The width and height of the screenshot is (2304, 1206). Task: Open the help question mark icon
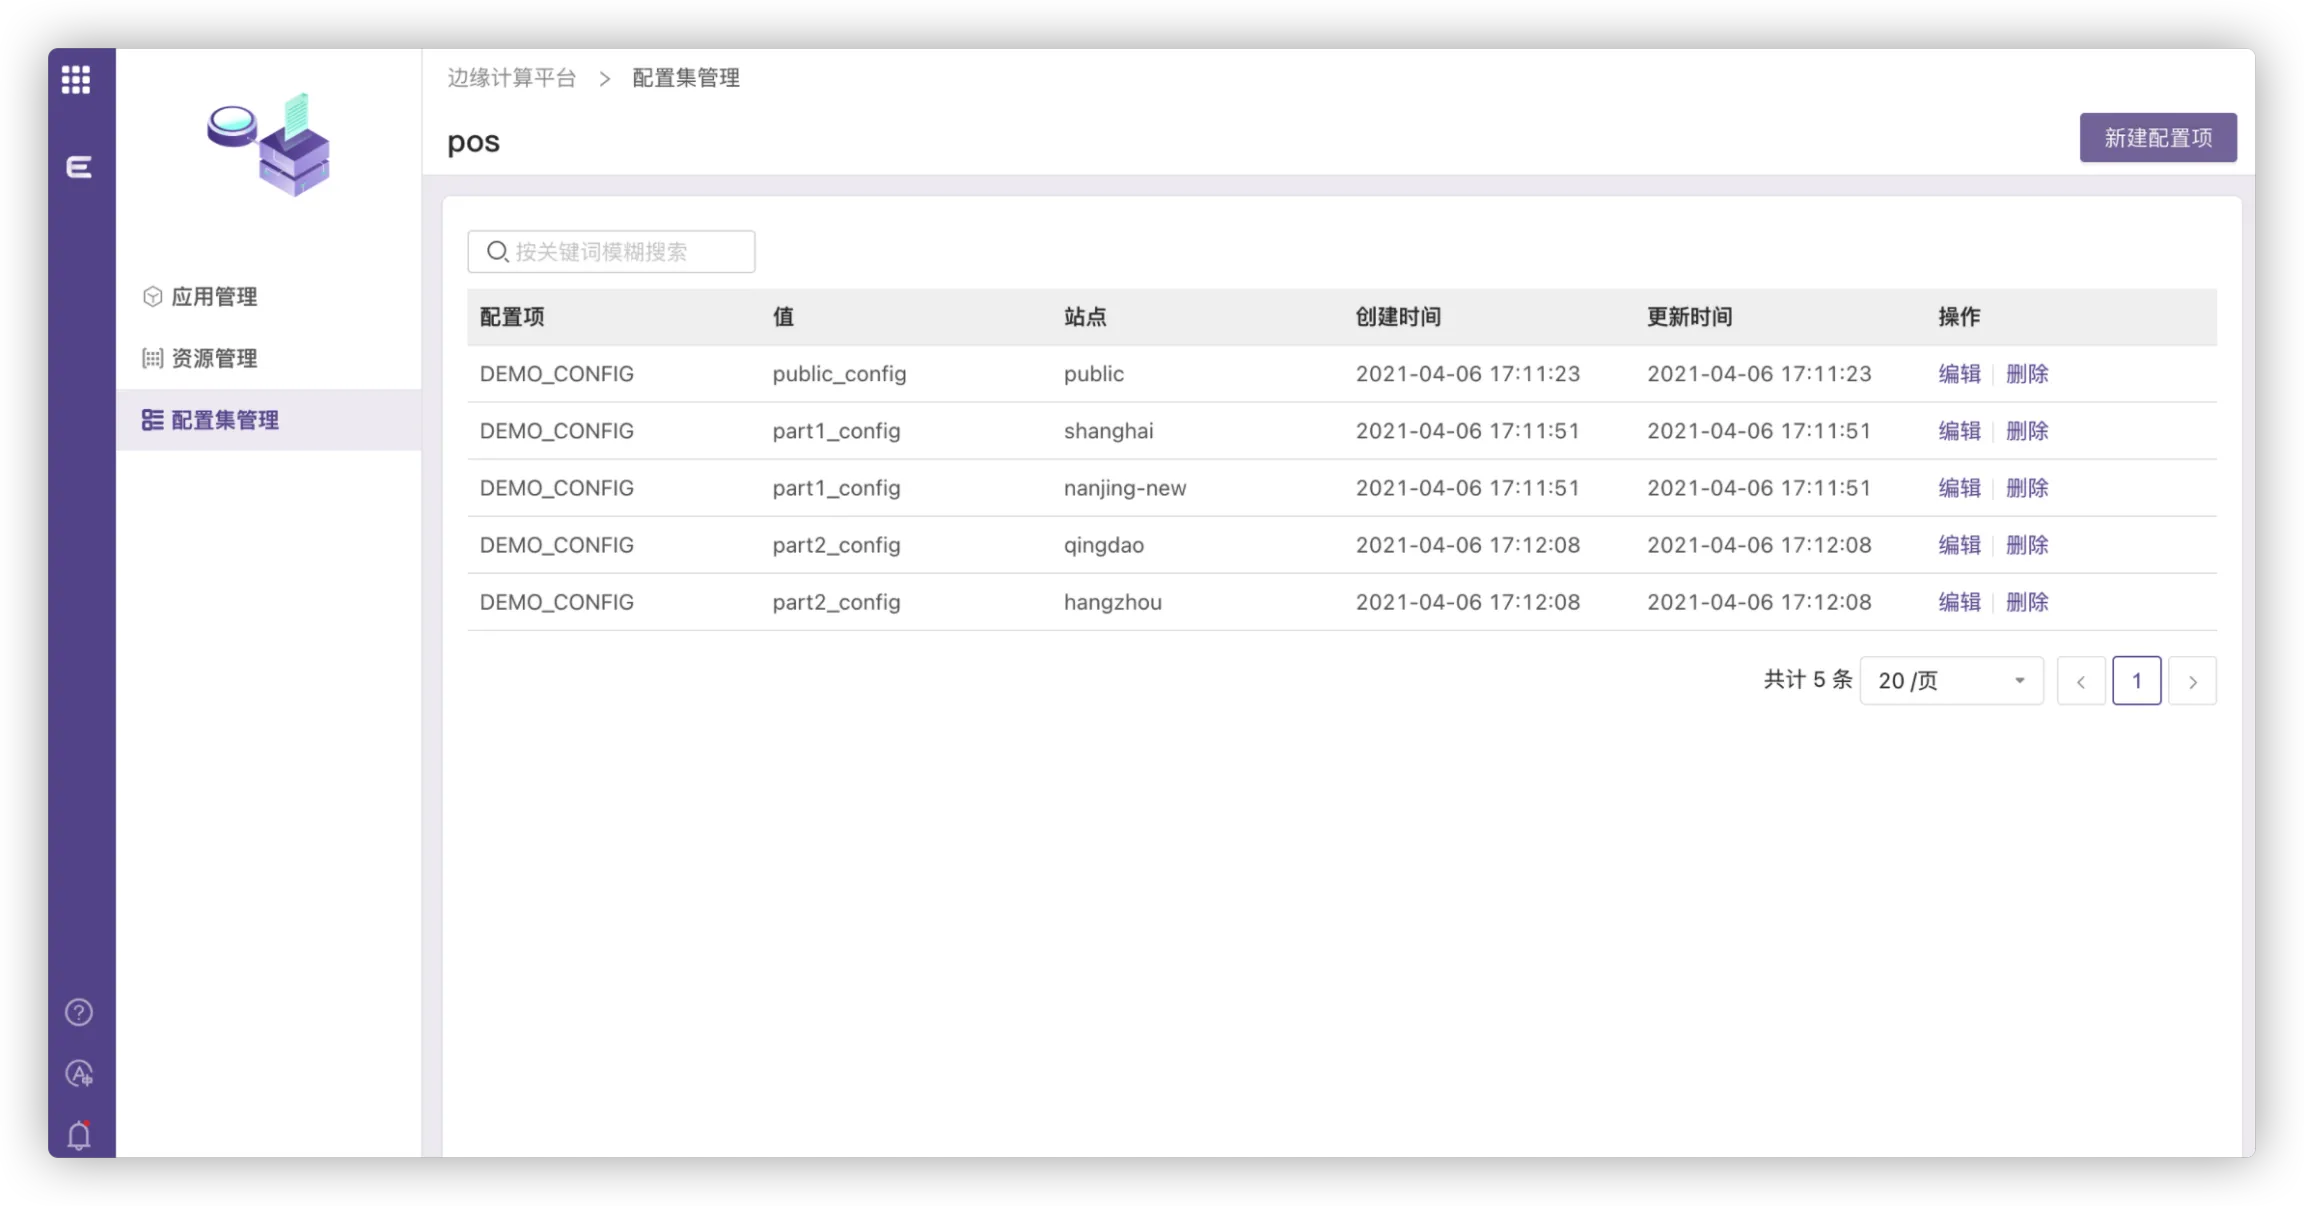click(x=79, y=1012)
